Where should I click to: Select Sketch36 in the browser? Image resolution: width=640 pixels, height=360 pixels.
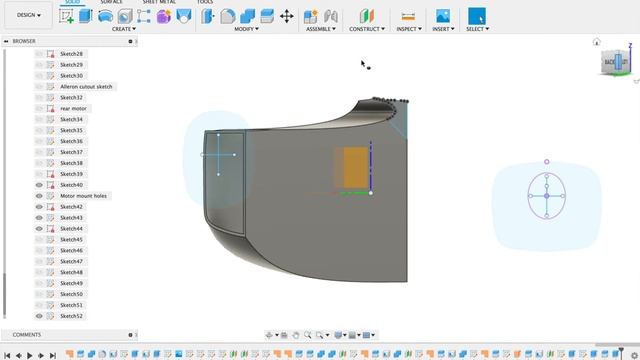(x=71, y=141)
